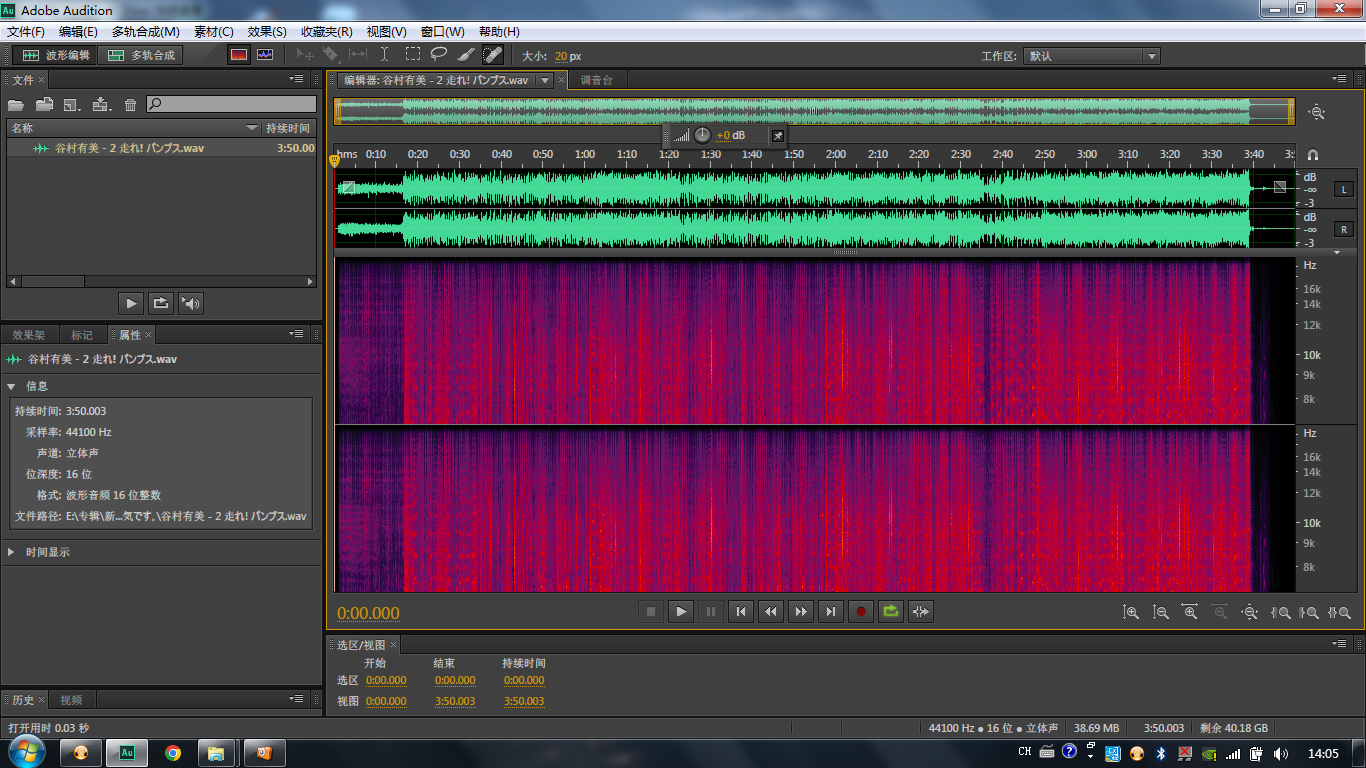Switch to the Mixer tab (调音台)
Screen dimensions: 1366x768
[x=596, y=80]
